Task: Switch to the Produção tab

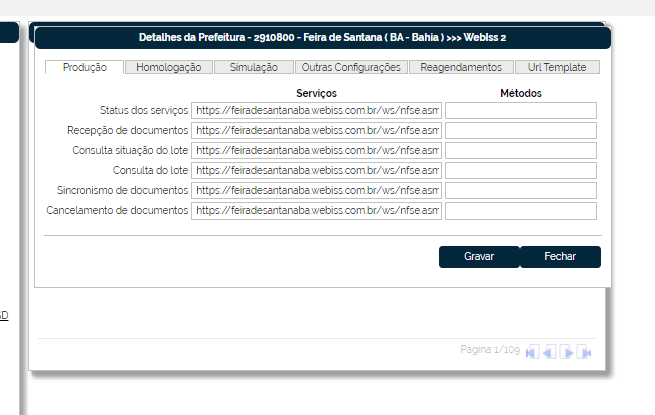Action: [x=84, y=67]
